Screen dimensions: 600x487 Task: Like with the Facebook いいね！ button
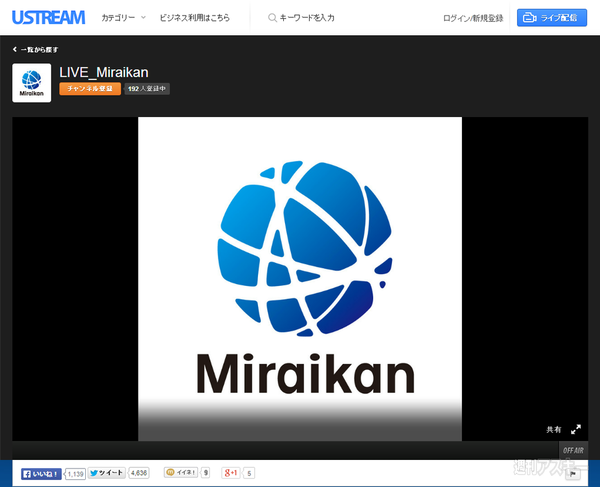(x=41, y=474)
